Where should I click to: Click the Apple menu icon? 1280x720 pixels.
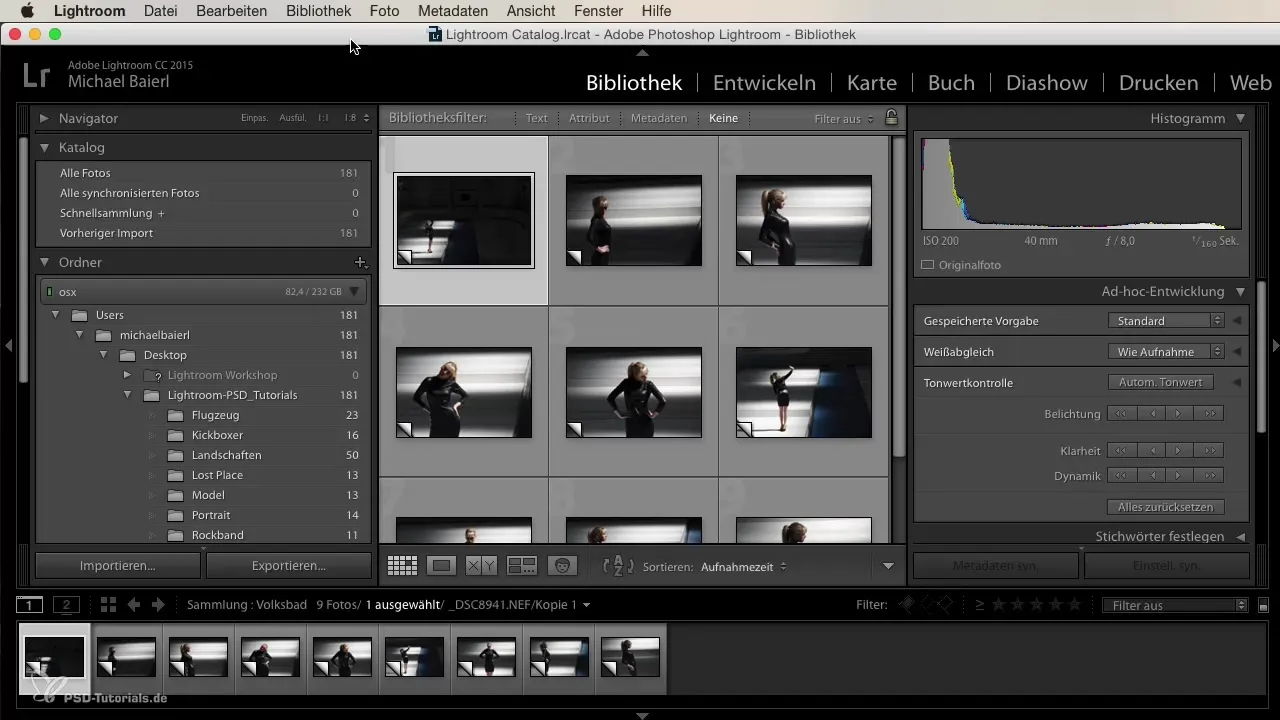(x=27, y=11)
